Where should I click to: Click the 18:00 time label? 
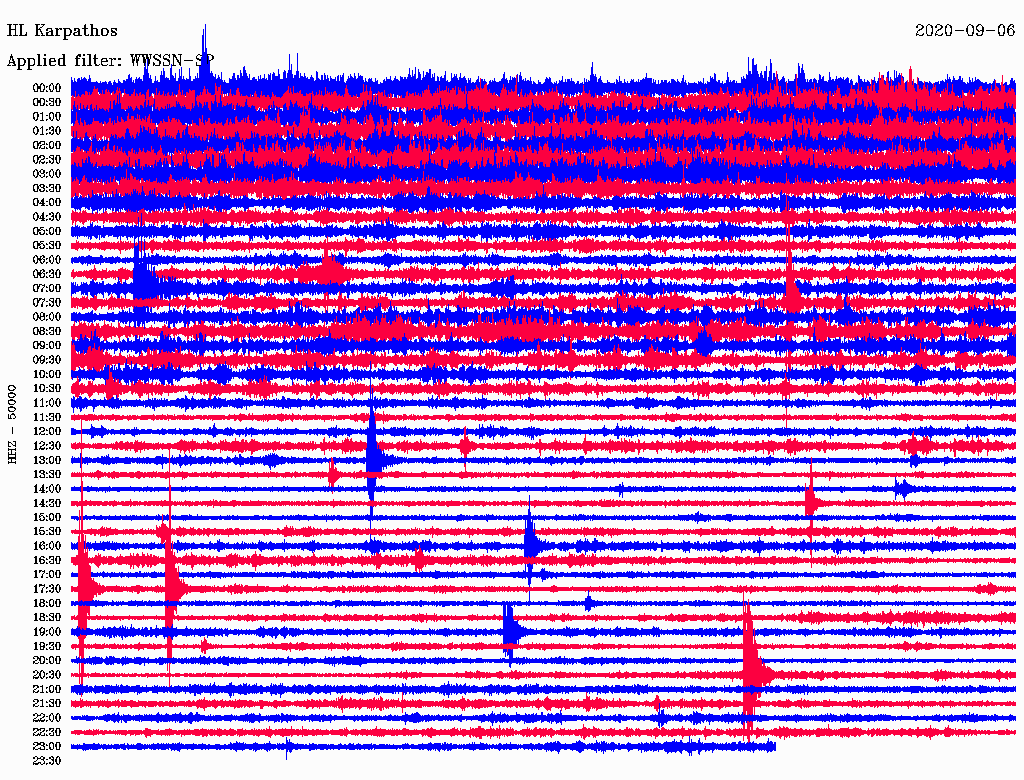[x=47, y=604]
